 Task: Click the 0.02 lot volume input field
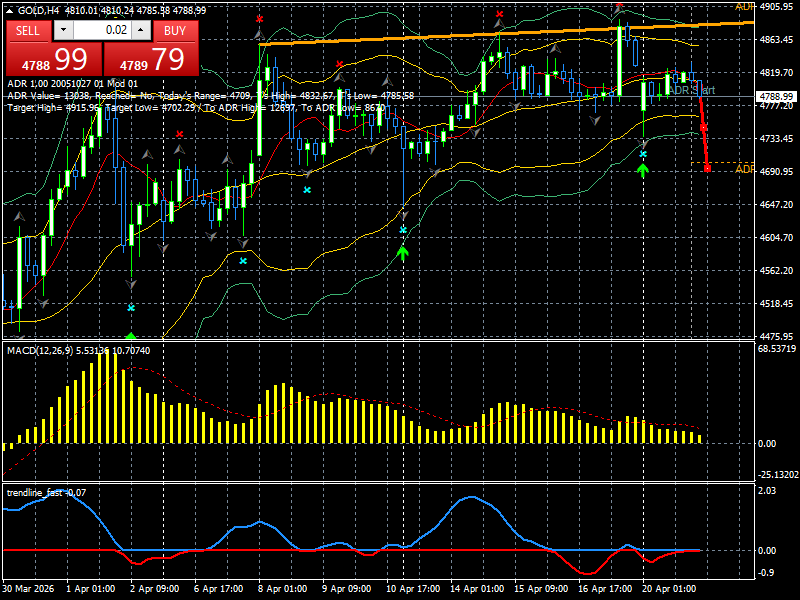pos(102,30)
